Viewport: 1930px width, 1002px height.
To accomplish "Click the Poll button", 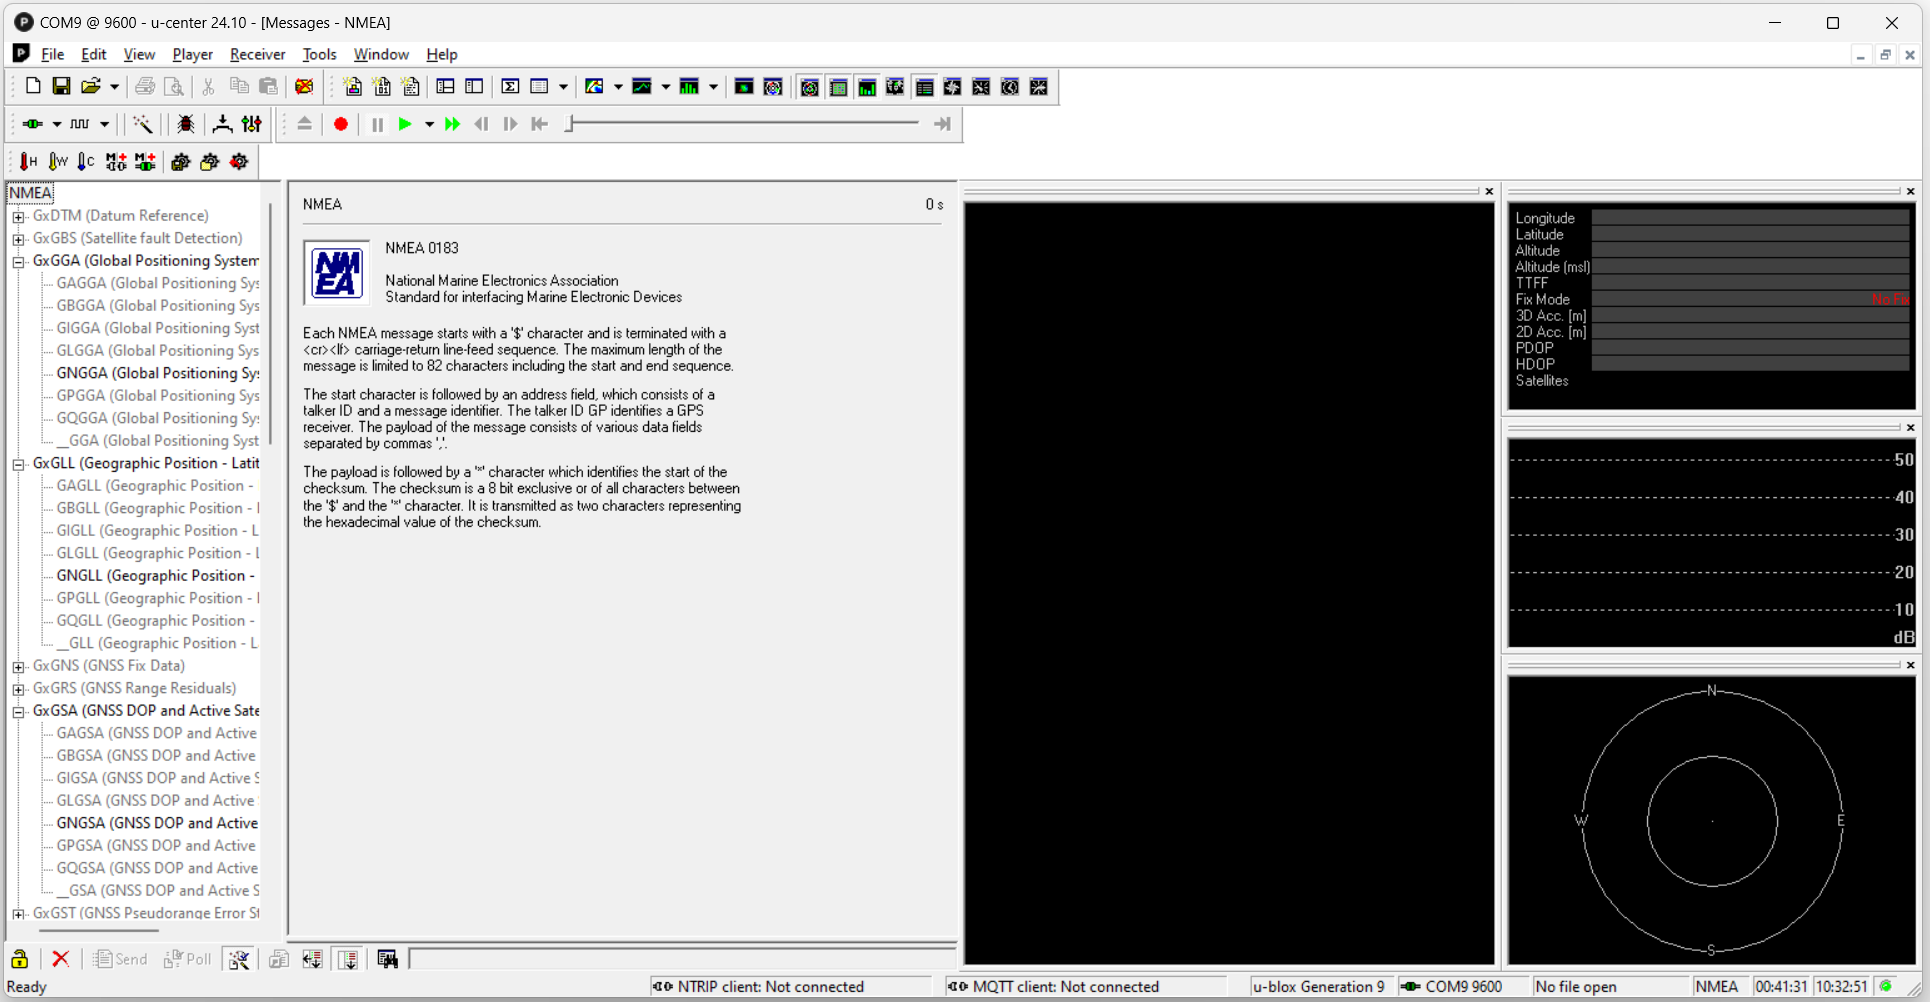I will pyautogui.click(x=188, y=958).
